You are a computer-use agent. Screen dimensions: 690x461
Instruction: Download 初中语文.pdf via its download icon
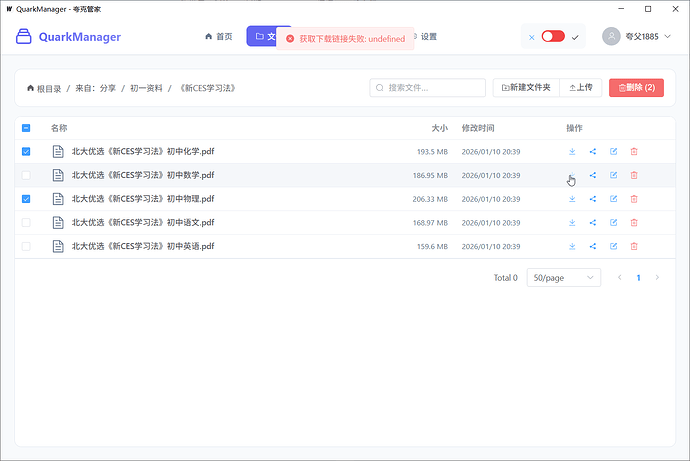[x=572, y=223]
